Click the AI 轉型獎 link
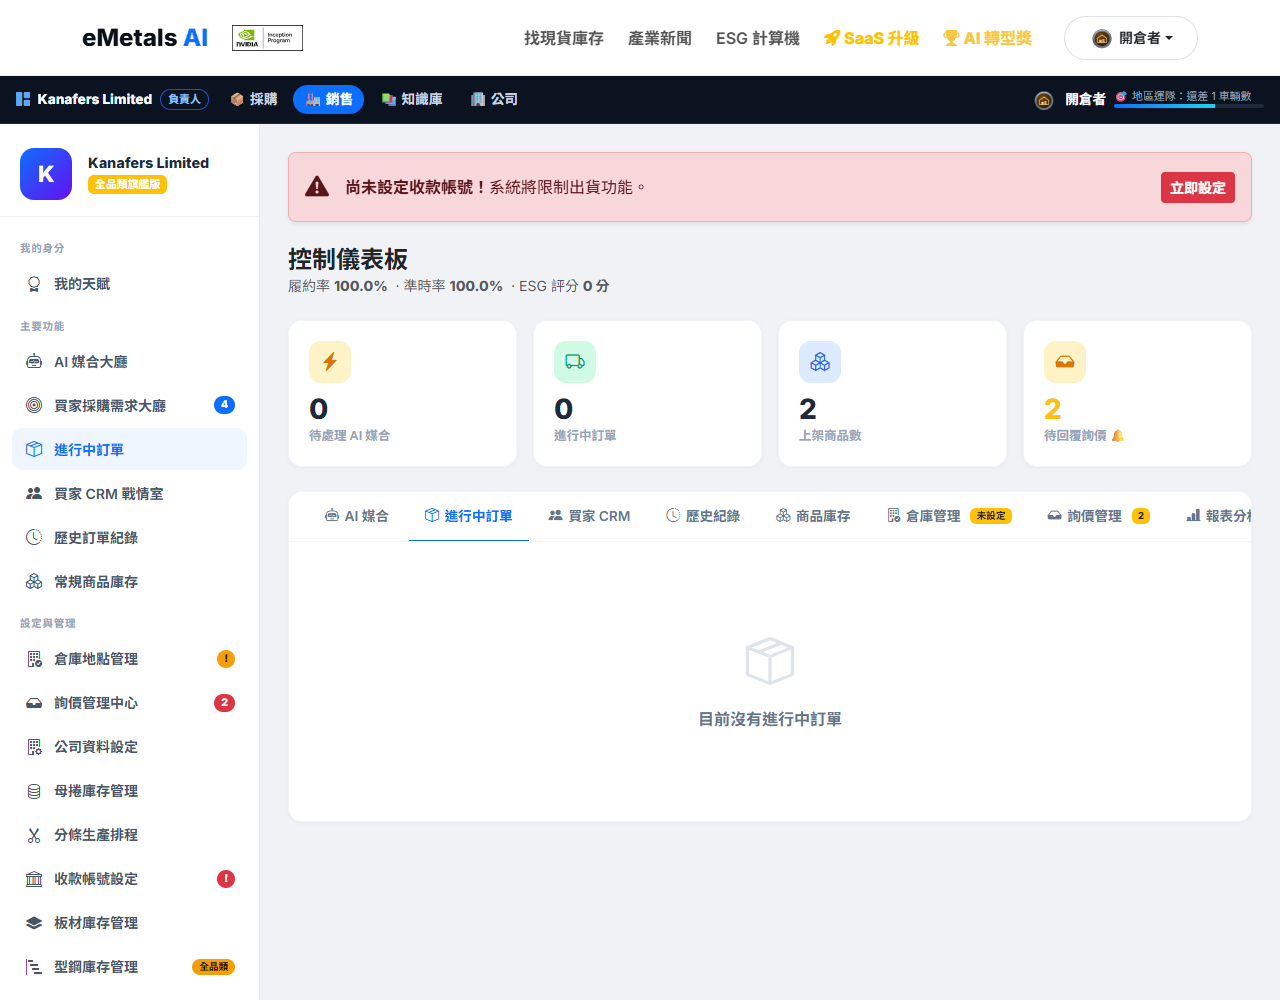This screenshot has width=1280, height=1000. click(987, 38)
